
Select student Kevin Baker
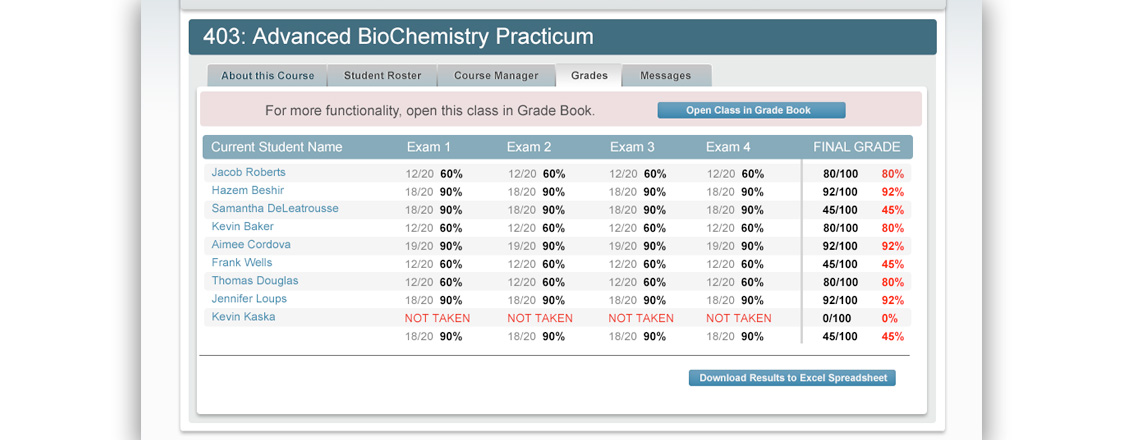click(x=243, y=227)
